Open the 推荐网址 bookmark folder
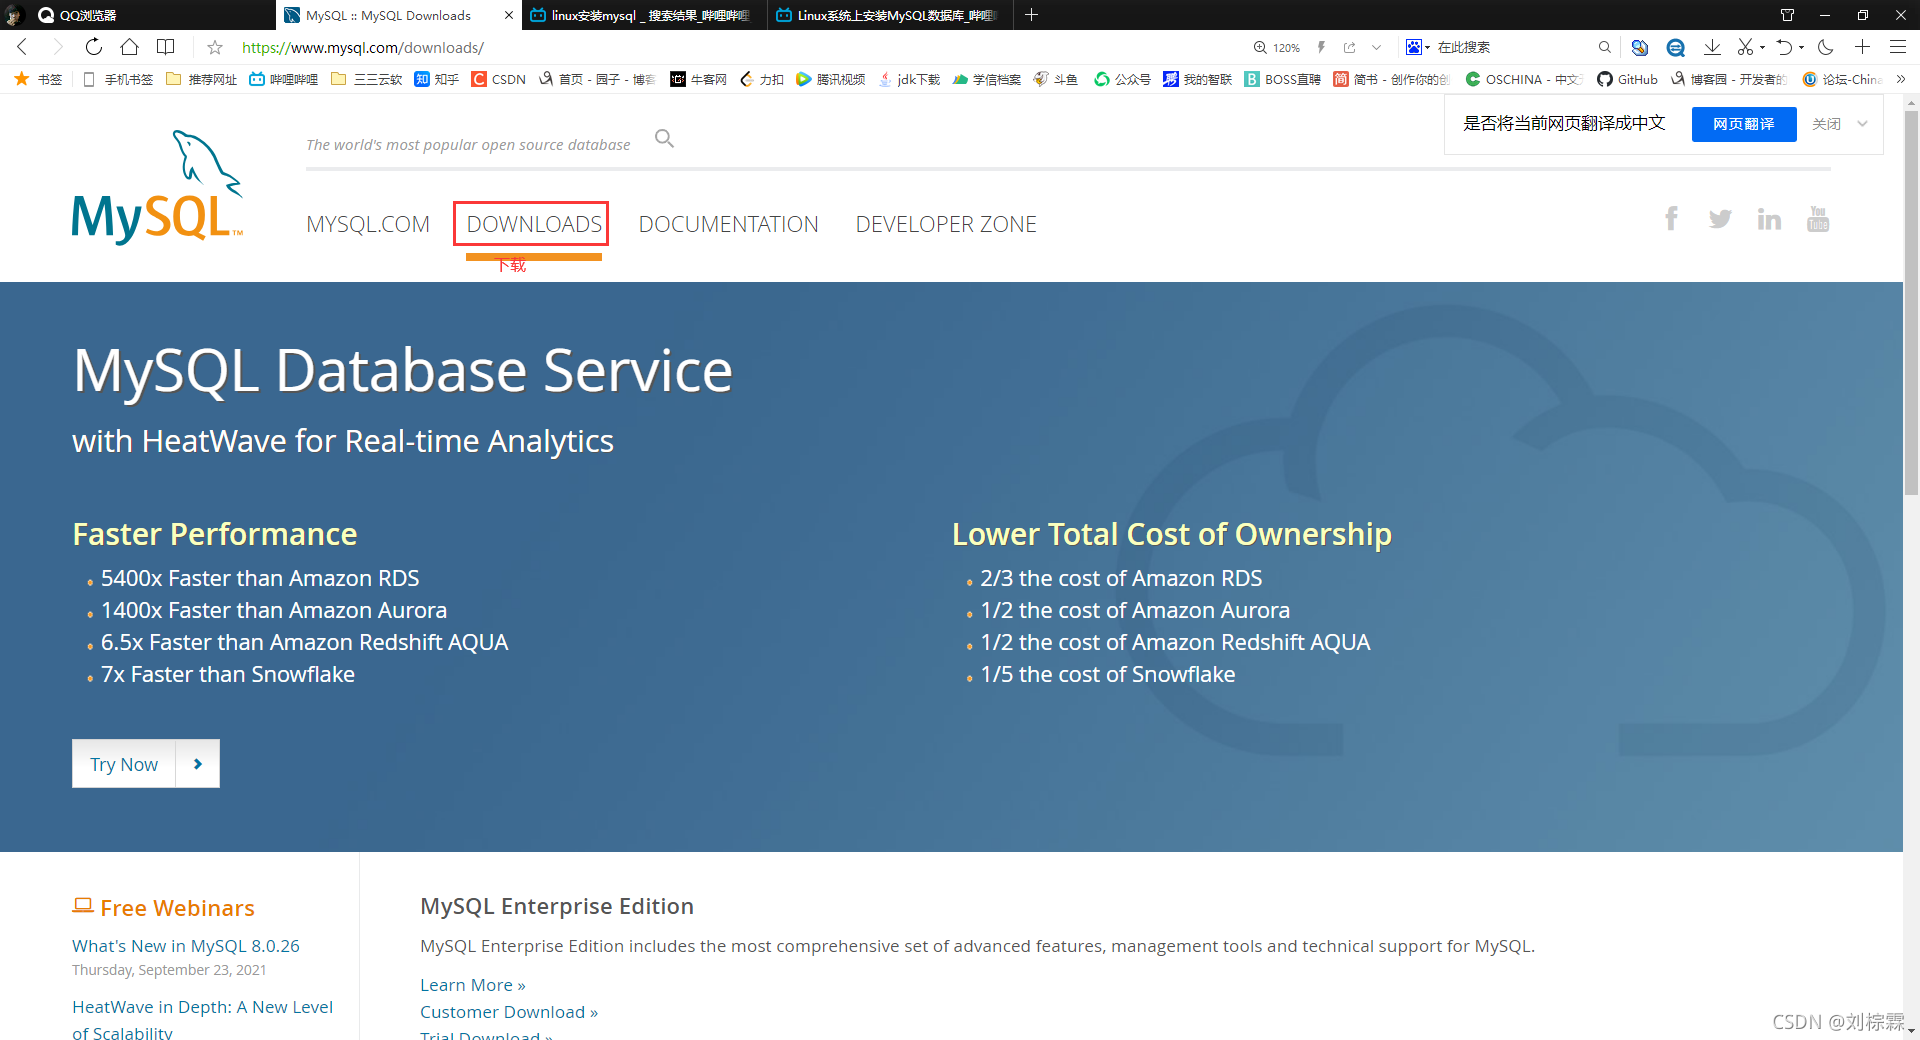This screenshot has width=1920, height=1040. pyautogui.click(x=201, y=79)
